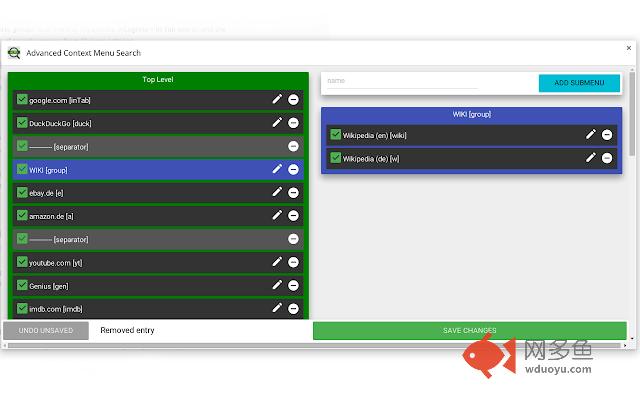Edit the DuckDuckGo [duck] entry
Viewport: 640px width, 400px height.
[x=277, y=122]
